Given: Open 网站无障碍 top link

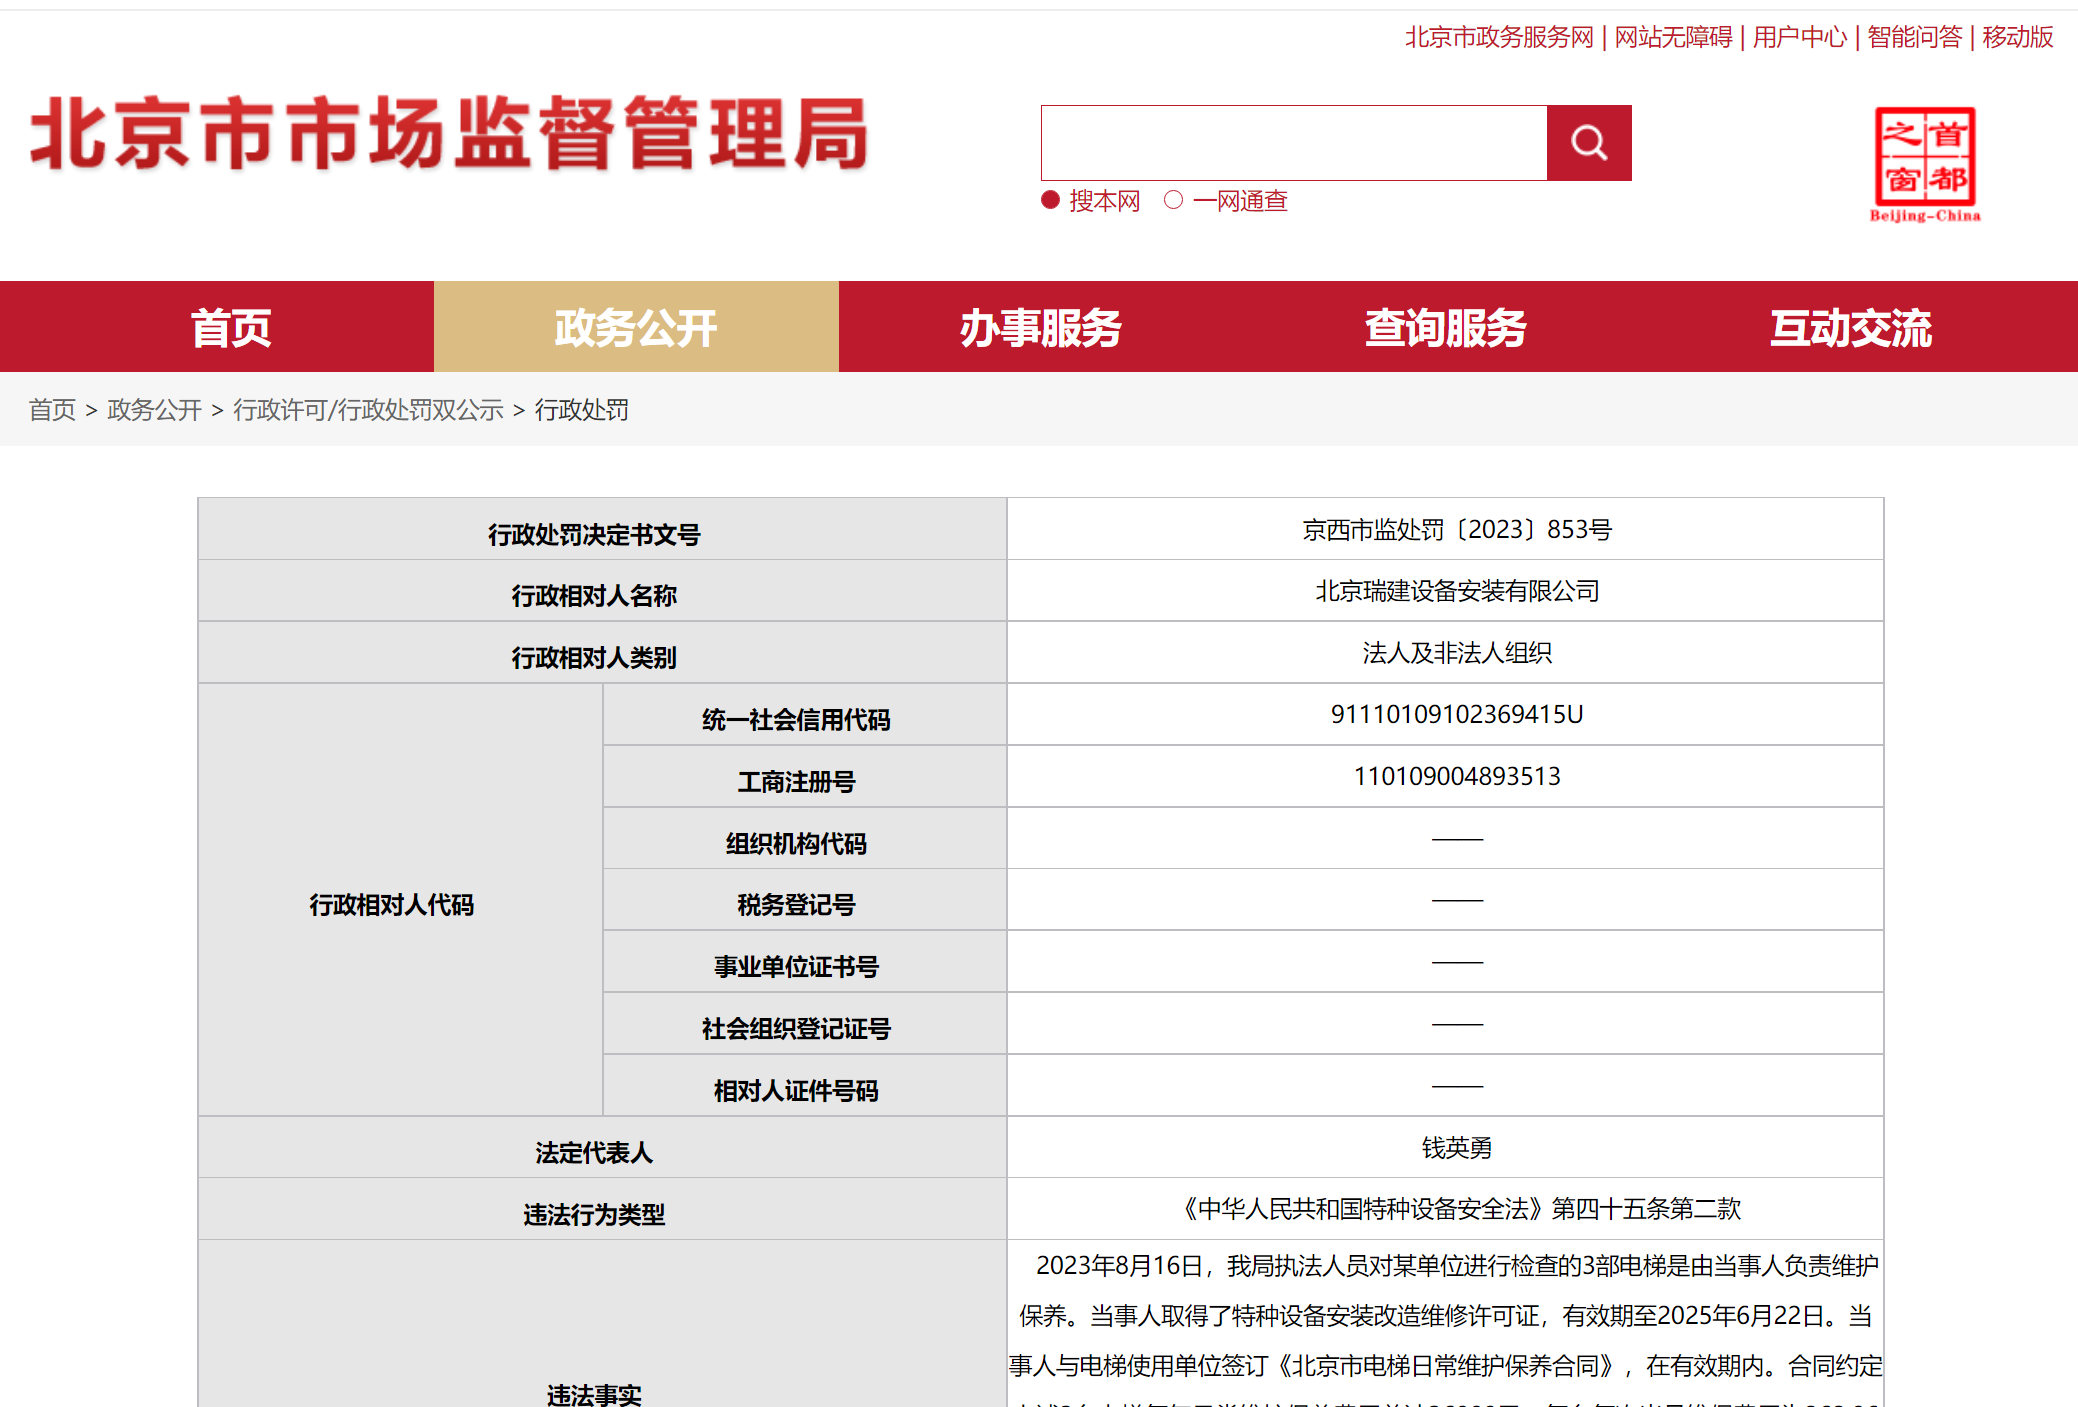Looking at the screenshot, I should [x=1673, y=37].
